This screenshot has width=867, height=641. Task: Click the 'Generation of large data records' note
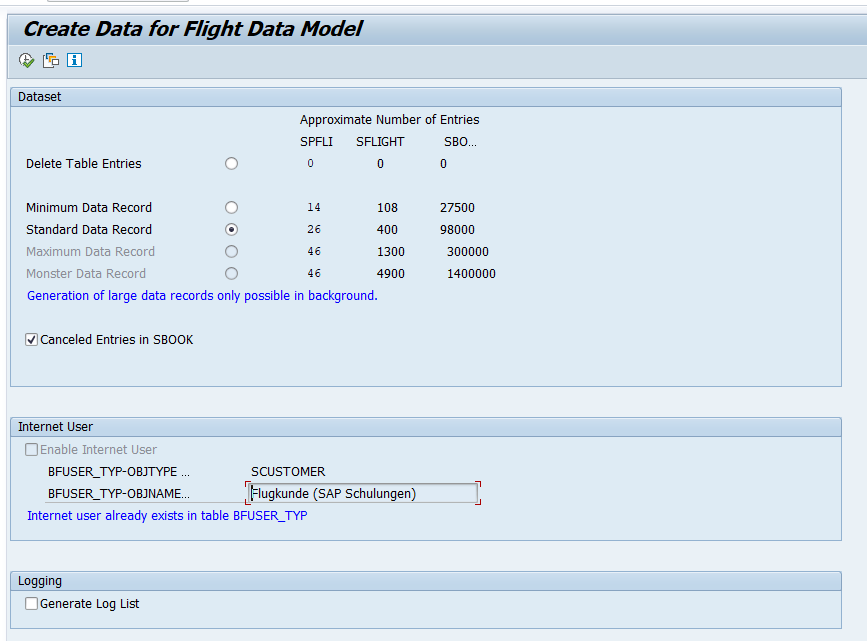tap(202, 296)
